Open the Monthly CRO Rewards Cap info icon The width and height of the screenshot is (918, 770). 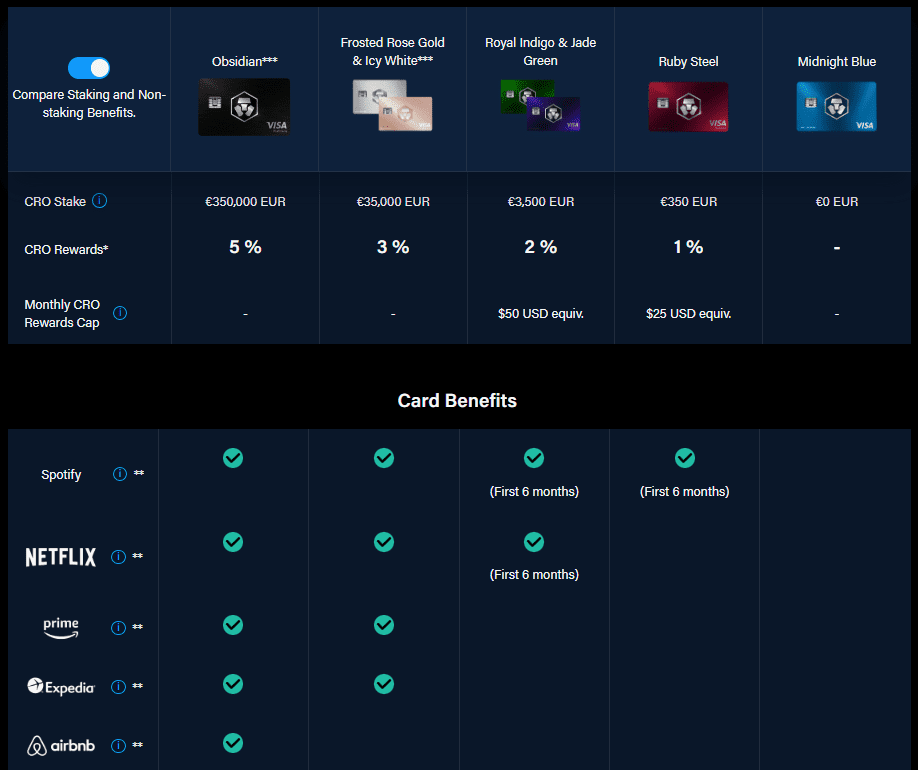pos(120,313)
